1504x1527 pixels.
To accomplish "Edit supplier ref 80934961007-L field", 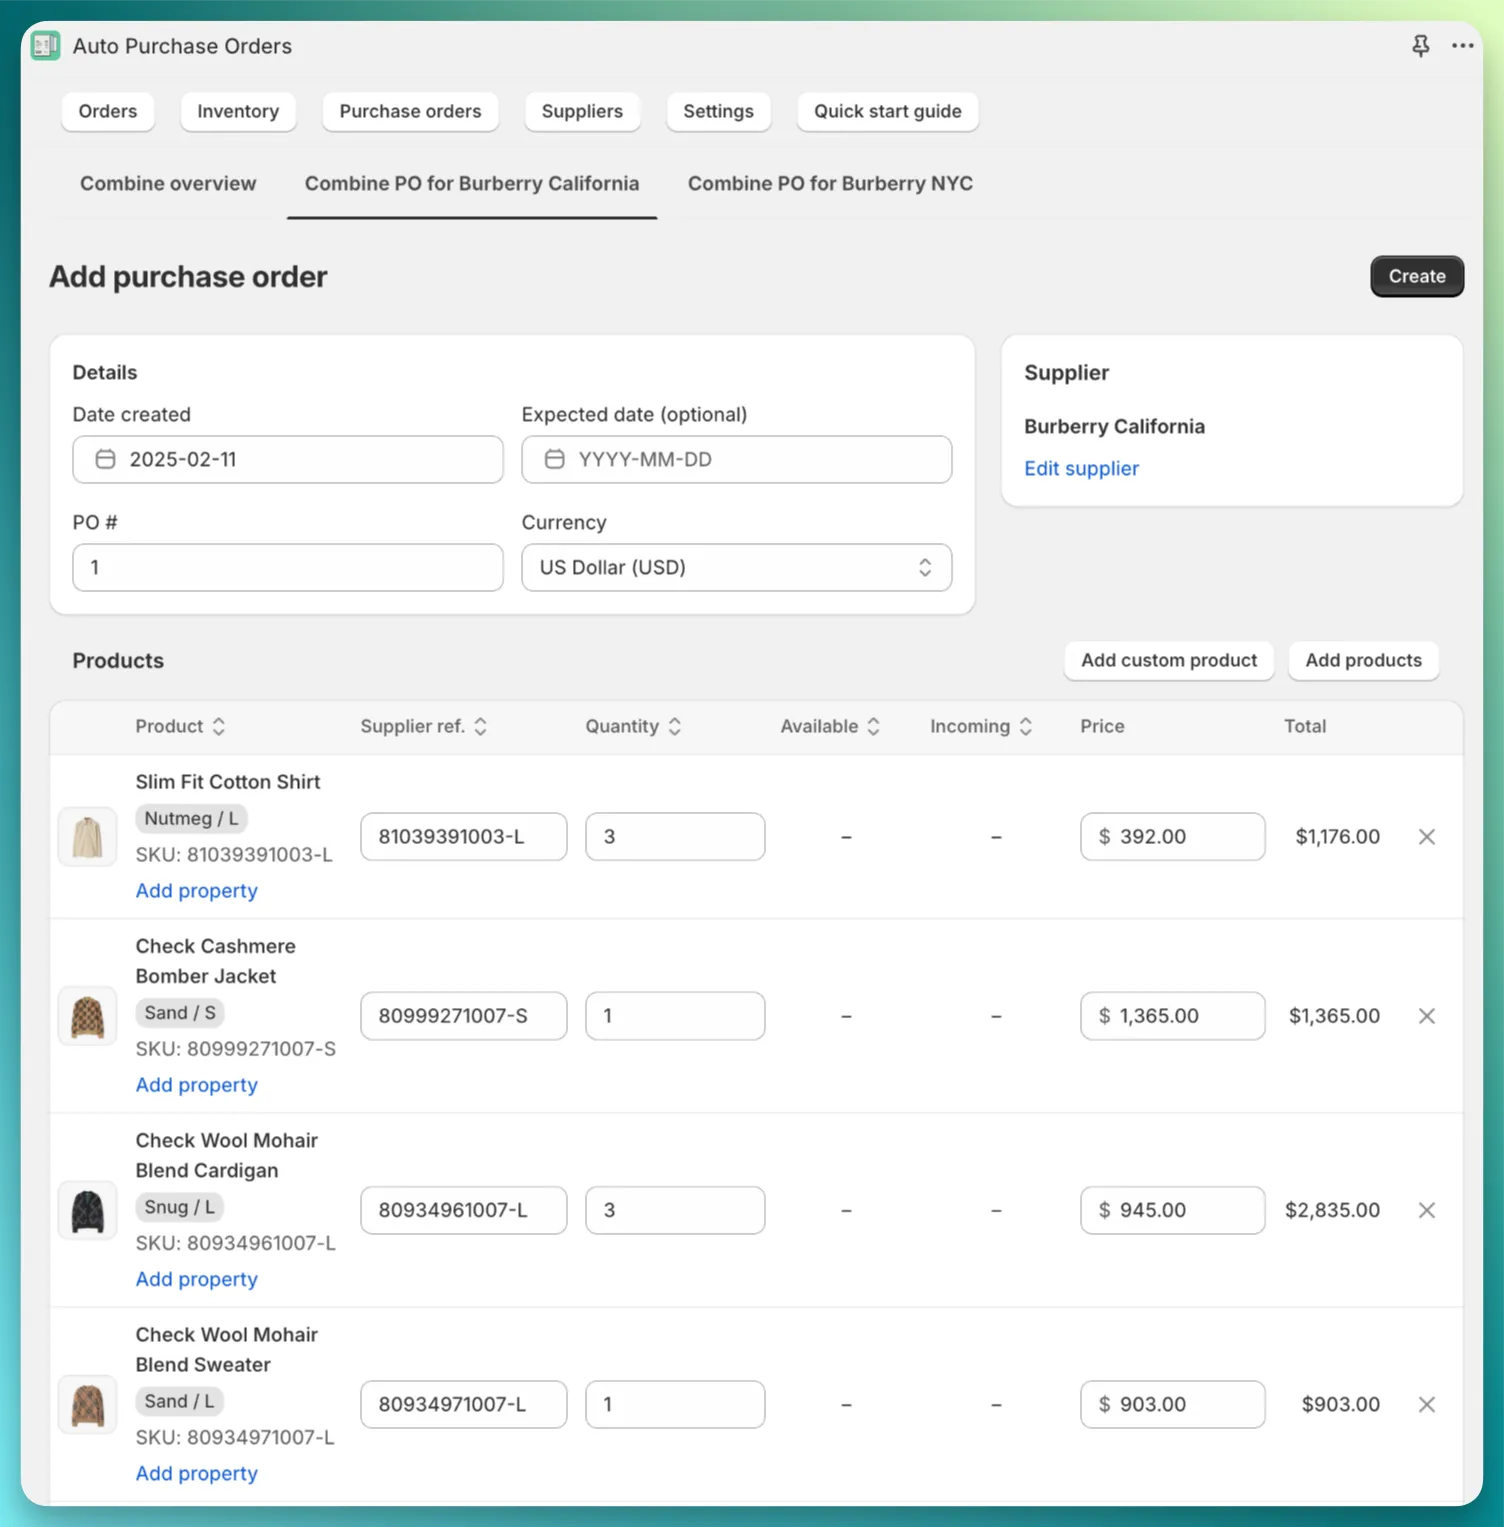I will click(464, 1209).
